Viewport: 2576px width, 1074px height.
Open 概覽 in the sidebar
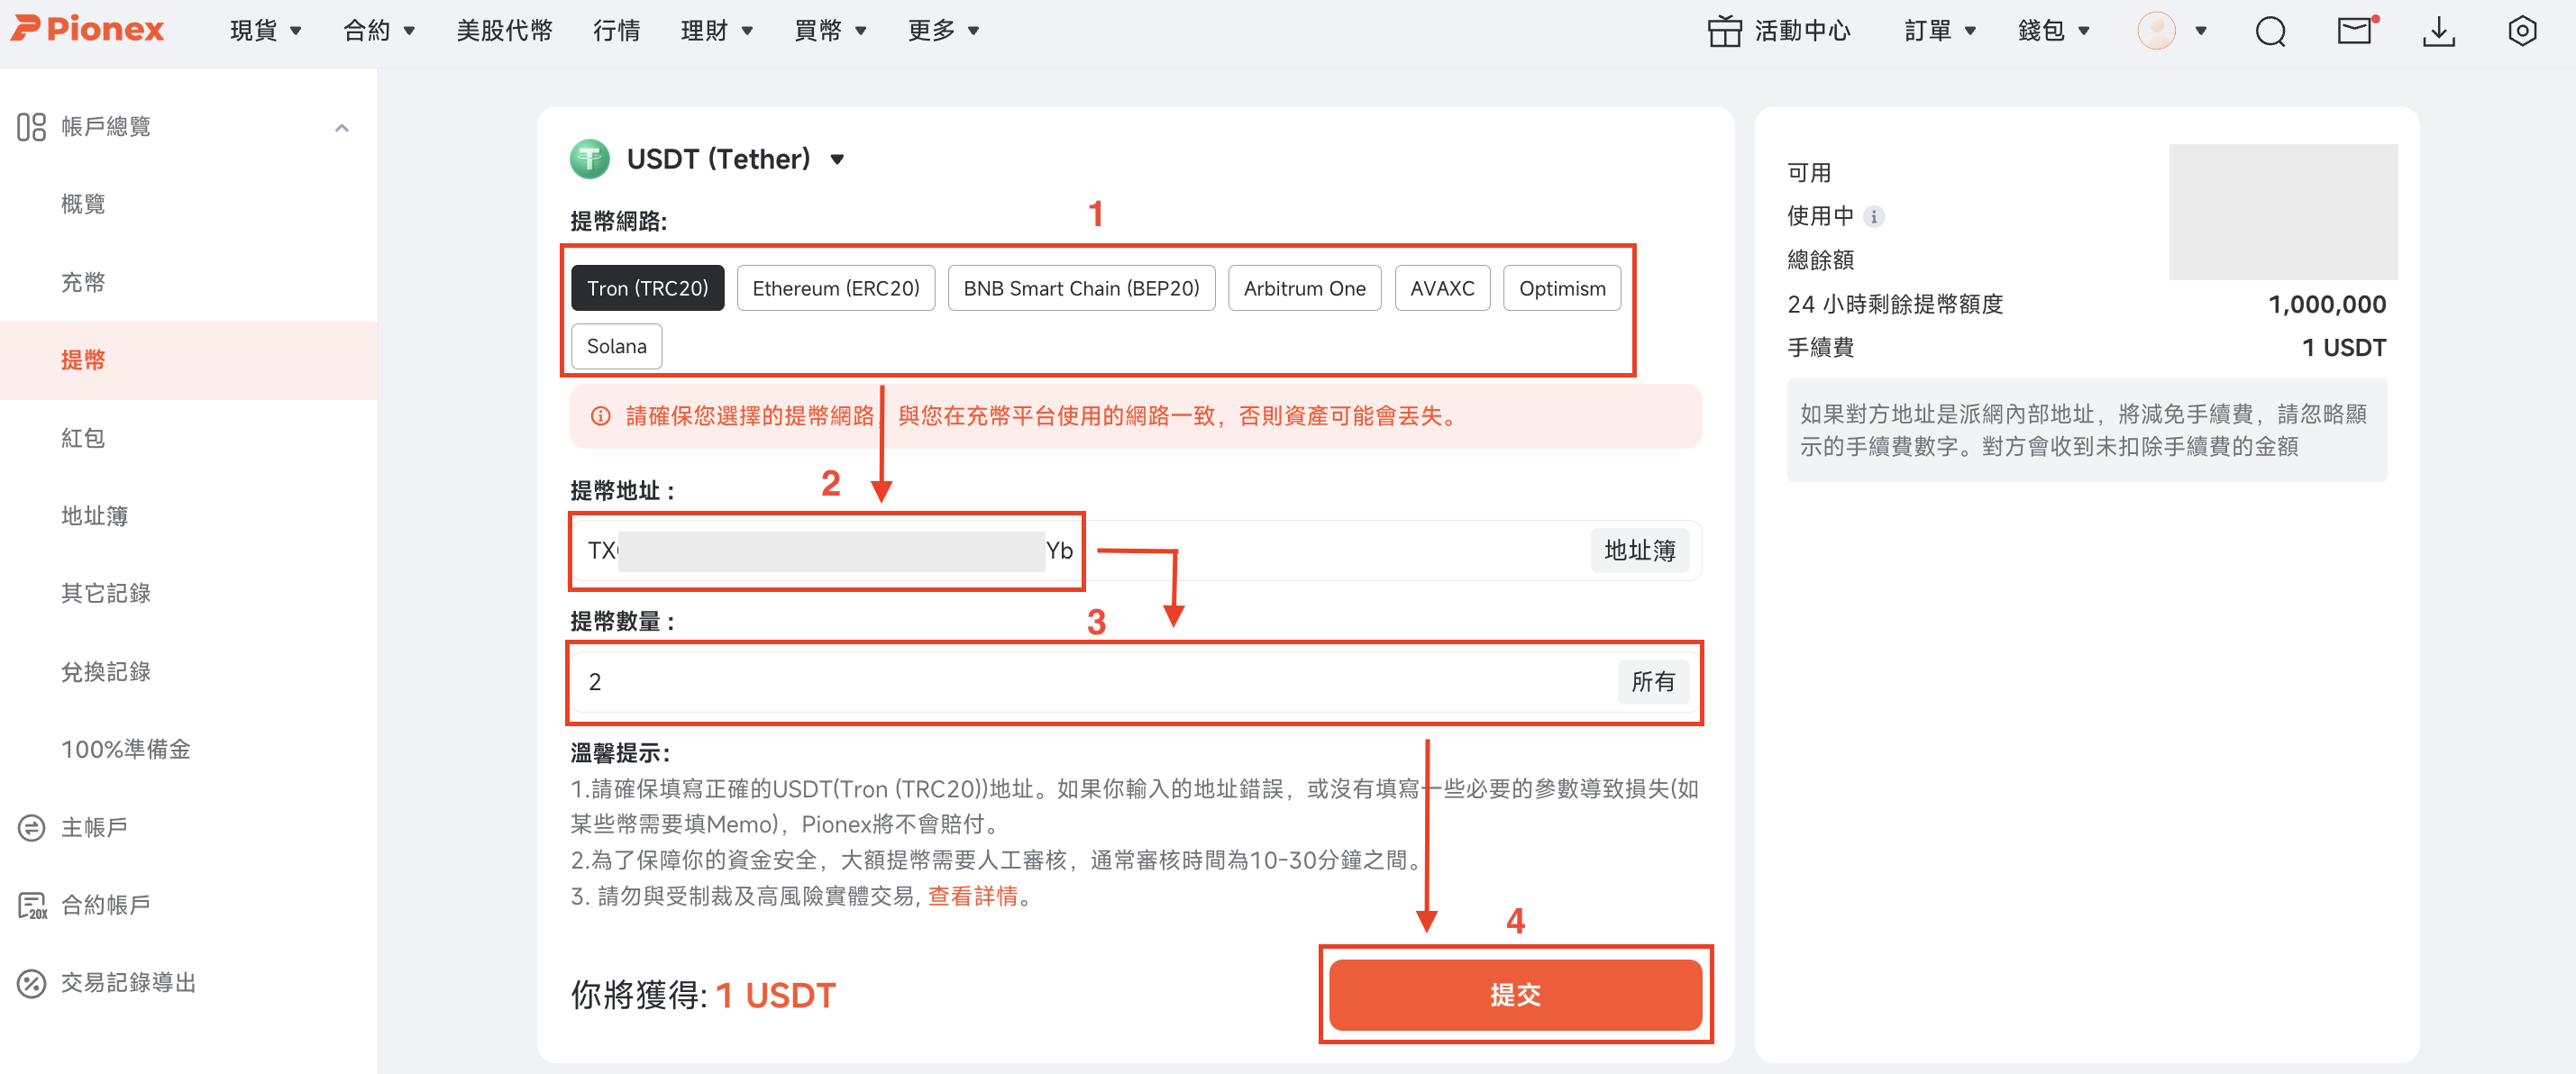[83, 204]
